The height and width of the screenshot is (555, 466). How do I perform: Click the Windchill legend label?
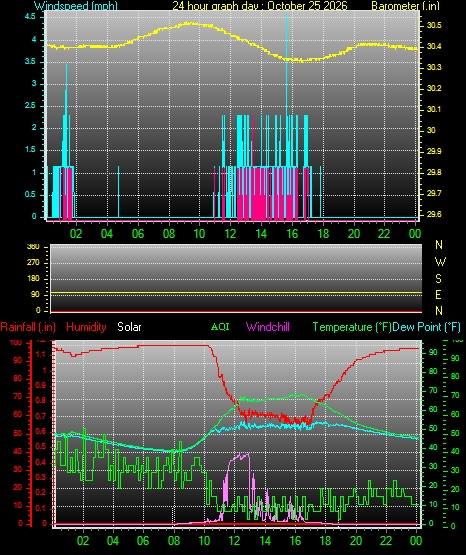point(267,327)
